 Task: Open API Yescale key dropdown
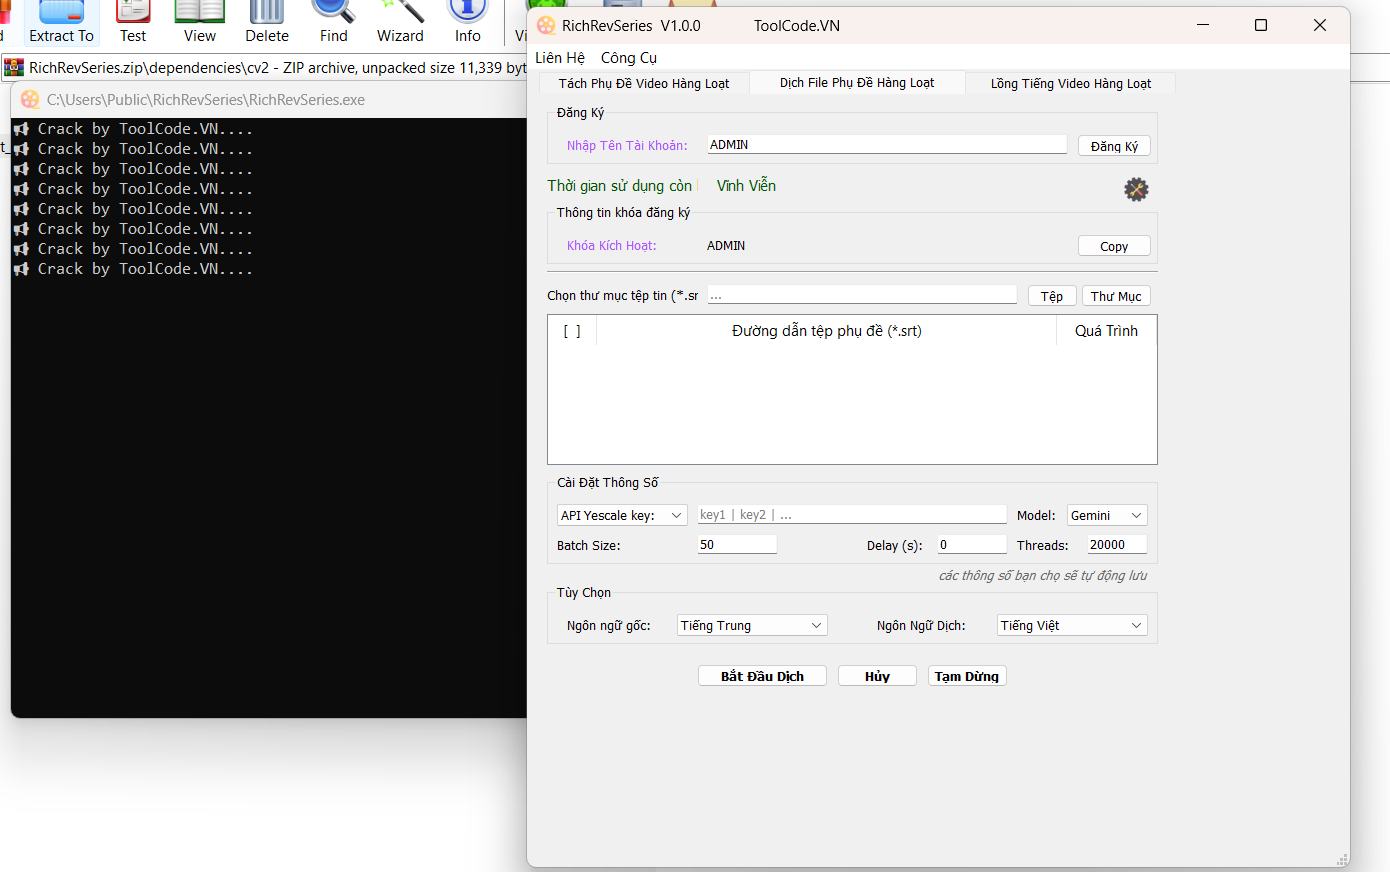click(x=622, y=515)
